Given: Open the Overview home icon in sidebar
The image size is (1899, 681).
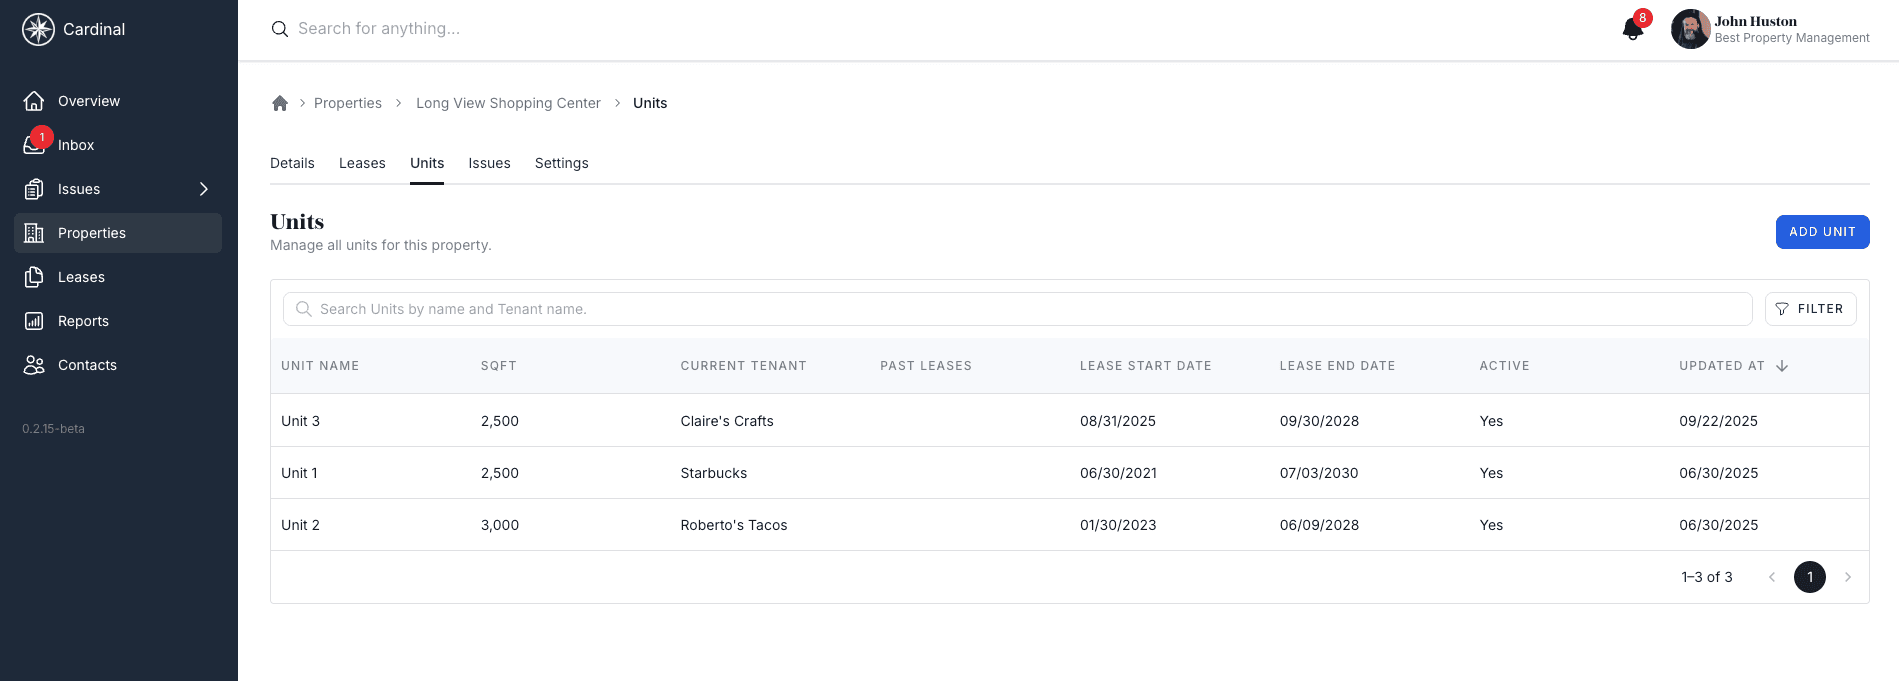Looking at the screenshot, I should pos(34,101).
